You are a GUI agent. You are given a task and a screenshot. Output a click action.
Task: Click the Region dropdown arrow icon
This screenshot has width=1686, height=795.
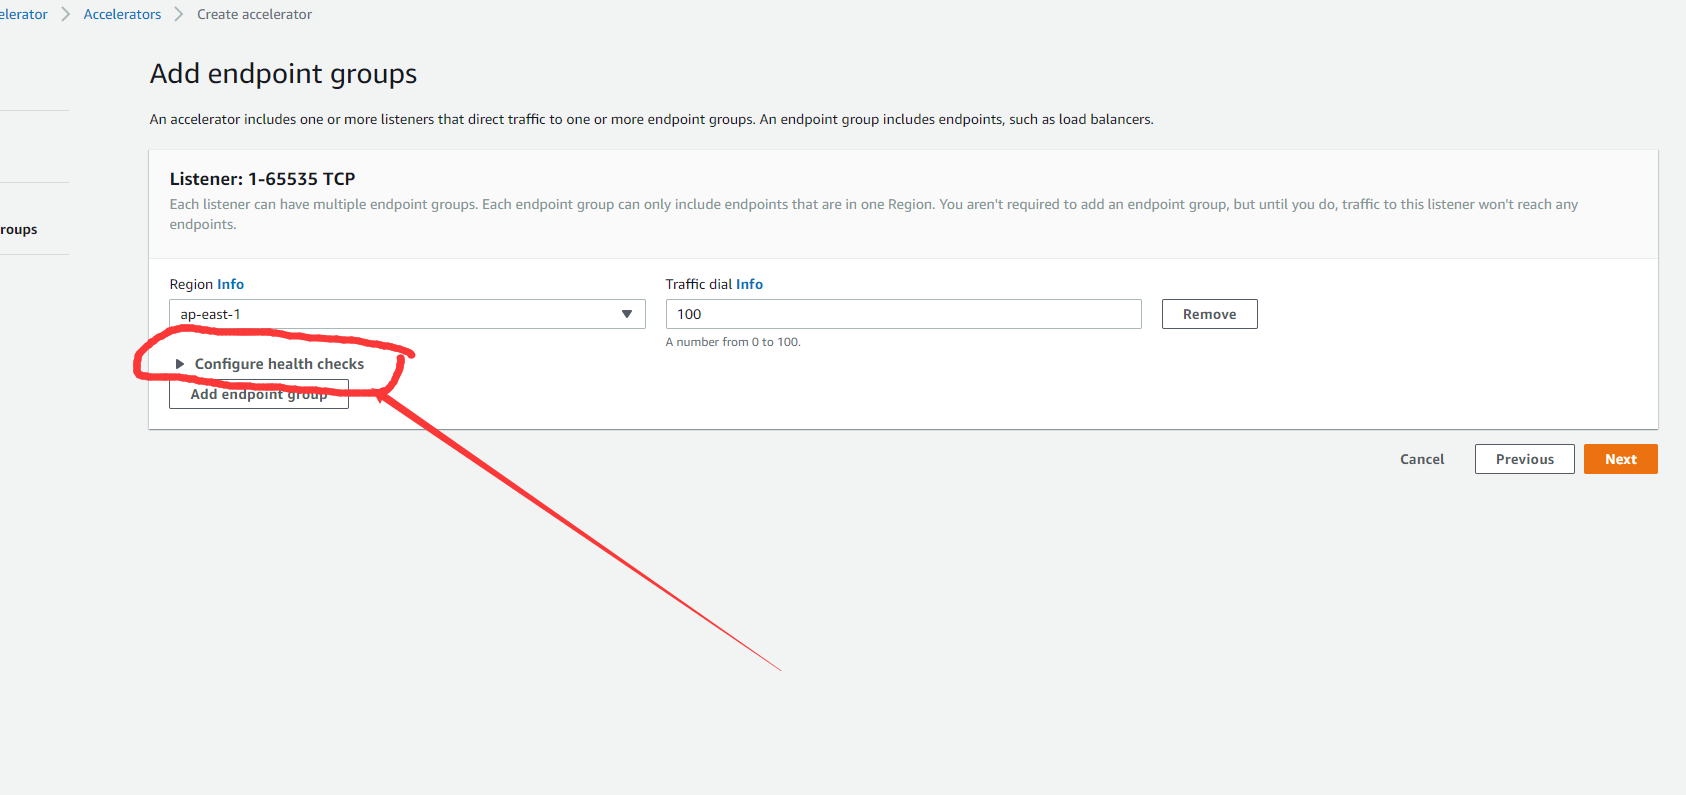tap(627, 314)
